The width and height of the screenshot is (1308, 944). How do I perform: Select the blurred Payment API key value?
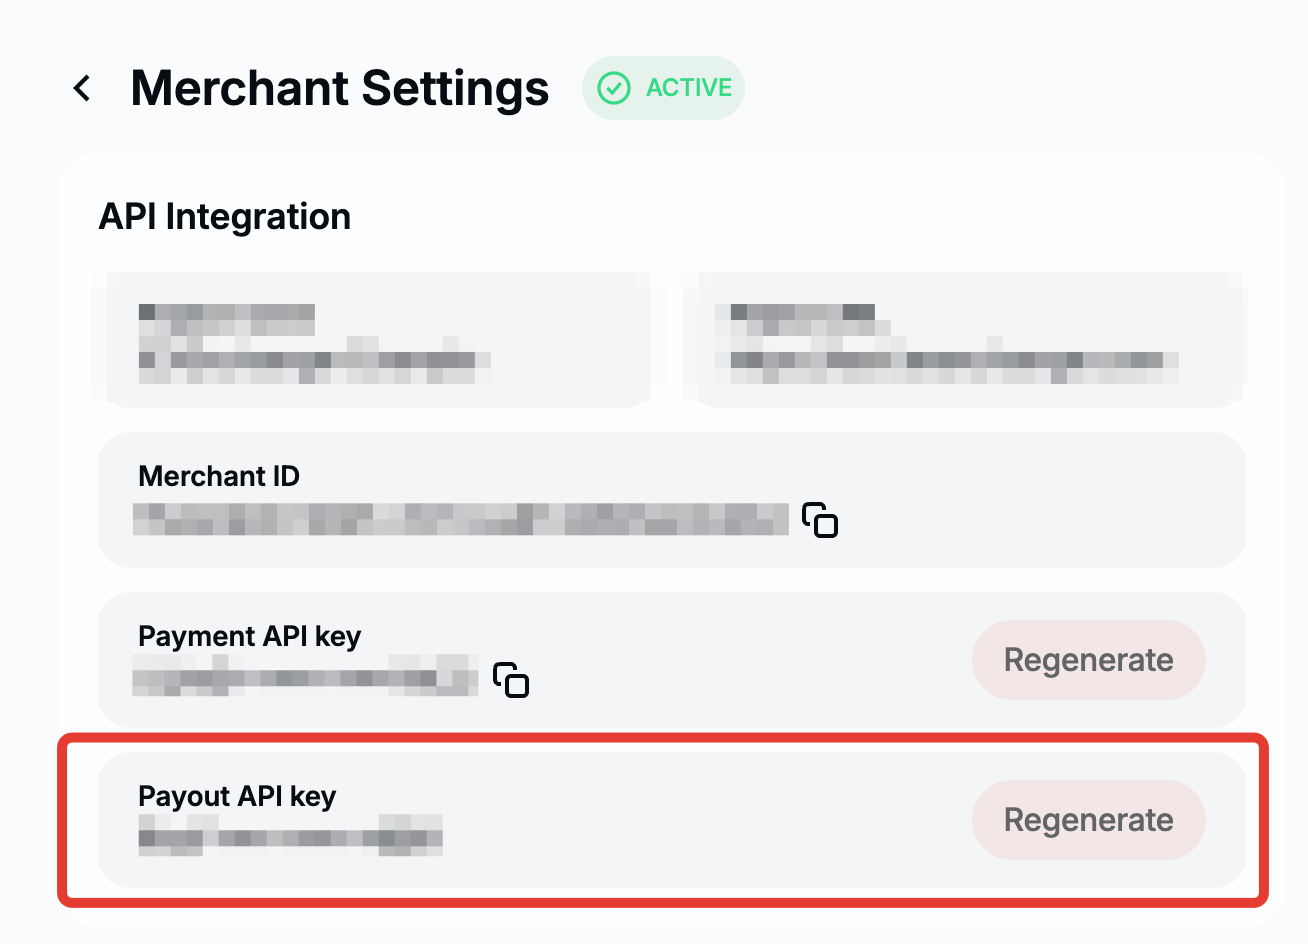click(x=305, y=676)
